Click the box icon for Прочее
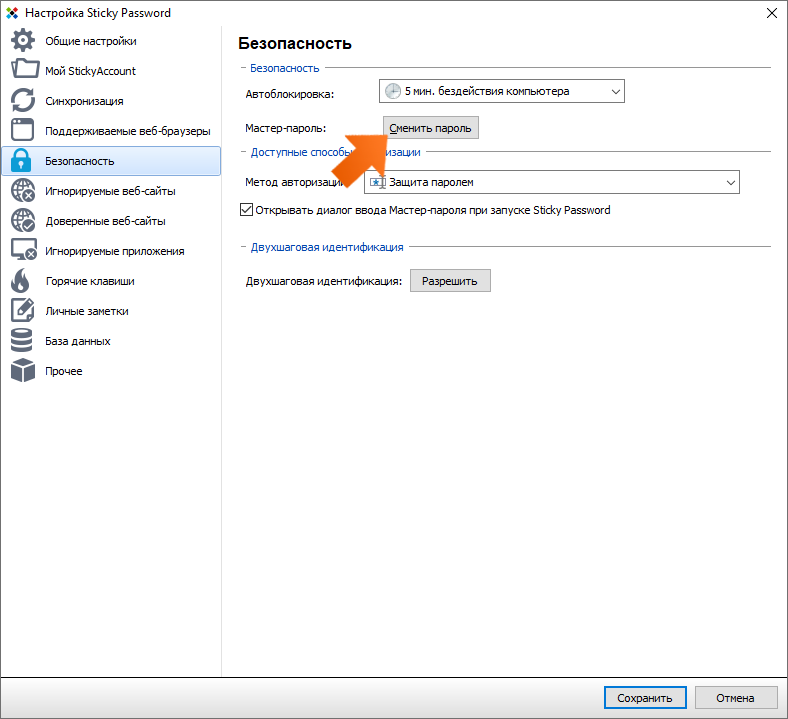Image resolution: width=788 pixels, height=719 pixels. point(23,370)
